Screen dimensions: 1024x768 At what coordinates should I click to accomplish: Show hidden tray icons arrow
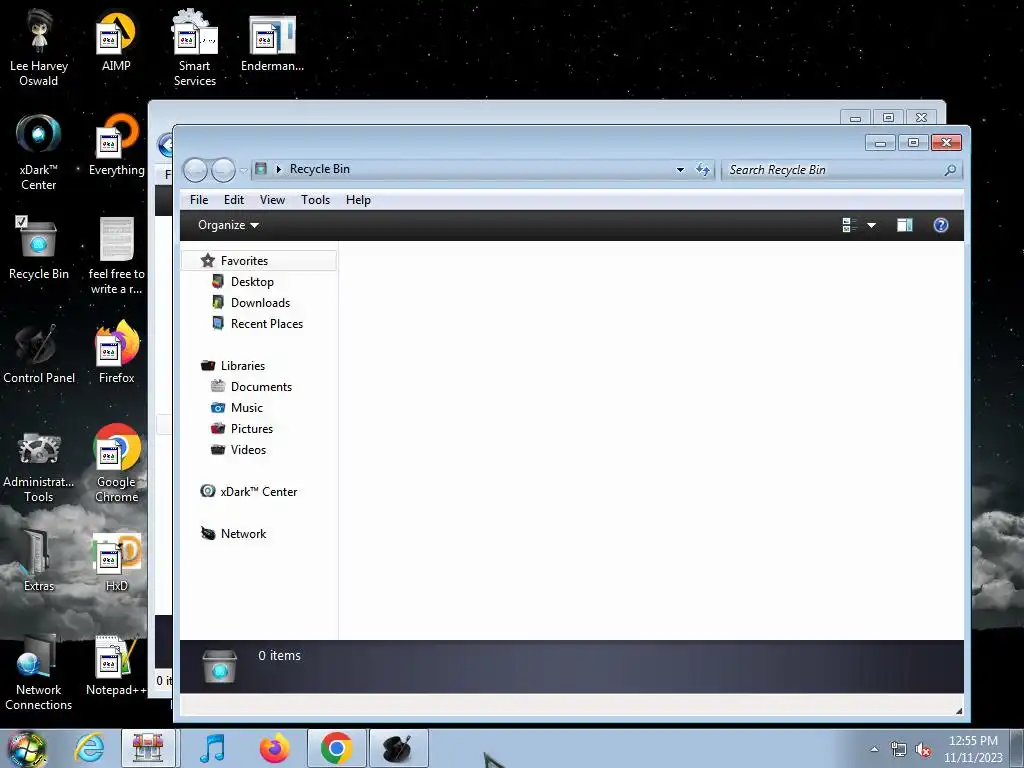pyautogui.click(x=874, y=750)
